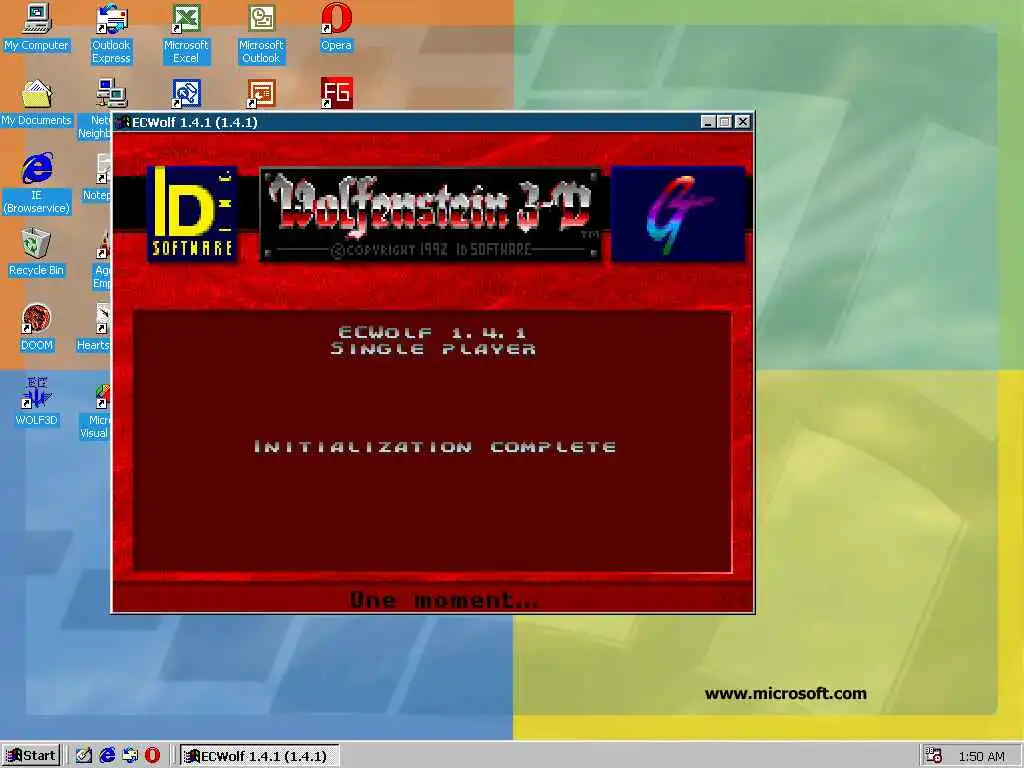The width and height of the screenshot is (1024, 768).
Task: Click the ECWolf window title bar icon
Action: (123, 122)
